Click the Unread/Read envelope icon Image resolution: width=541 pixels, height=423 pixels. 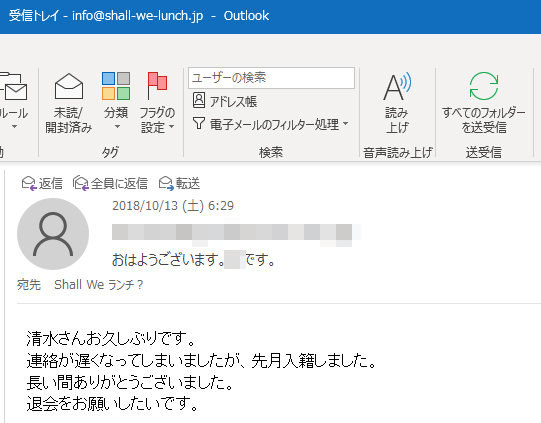point(69,86)
